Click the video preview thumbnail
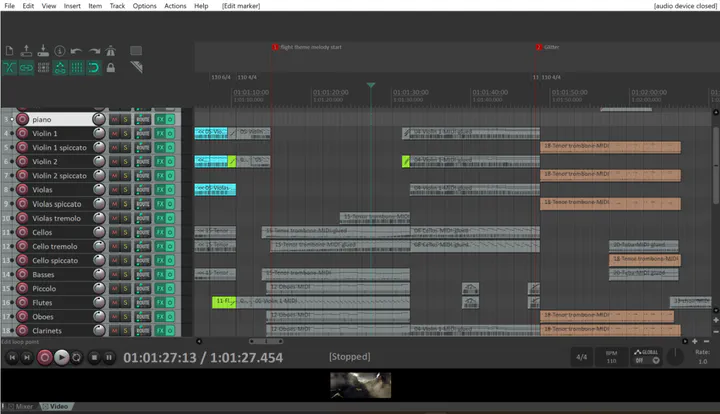 360,385
